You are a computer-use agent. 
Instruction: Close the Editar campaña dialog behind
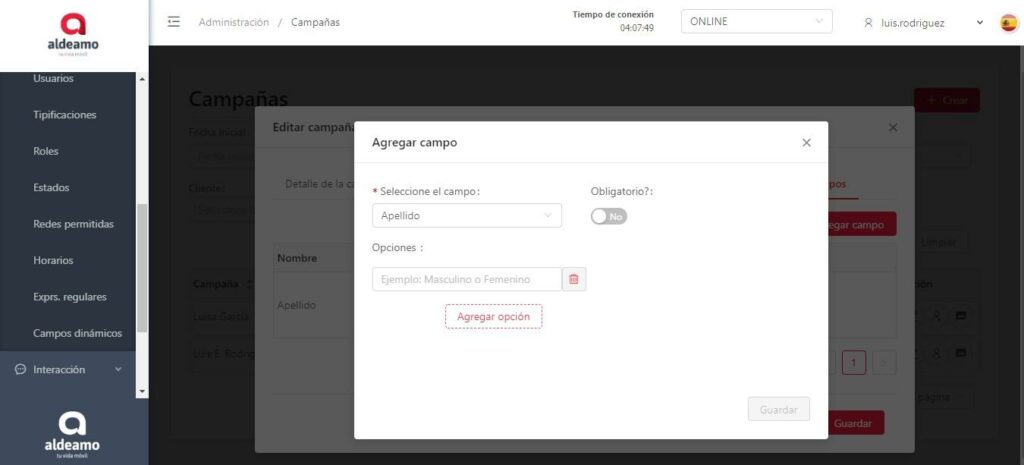click(893, 128)
